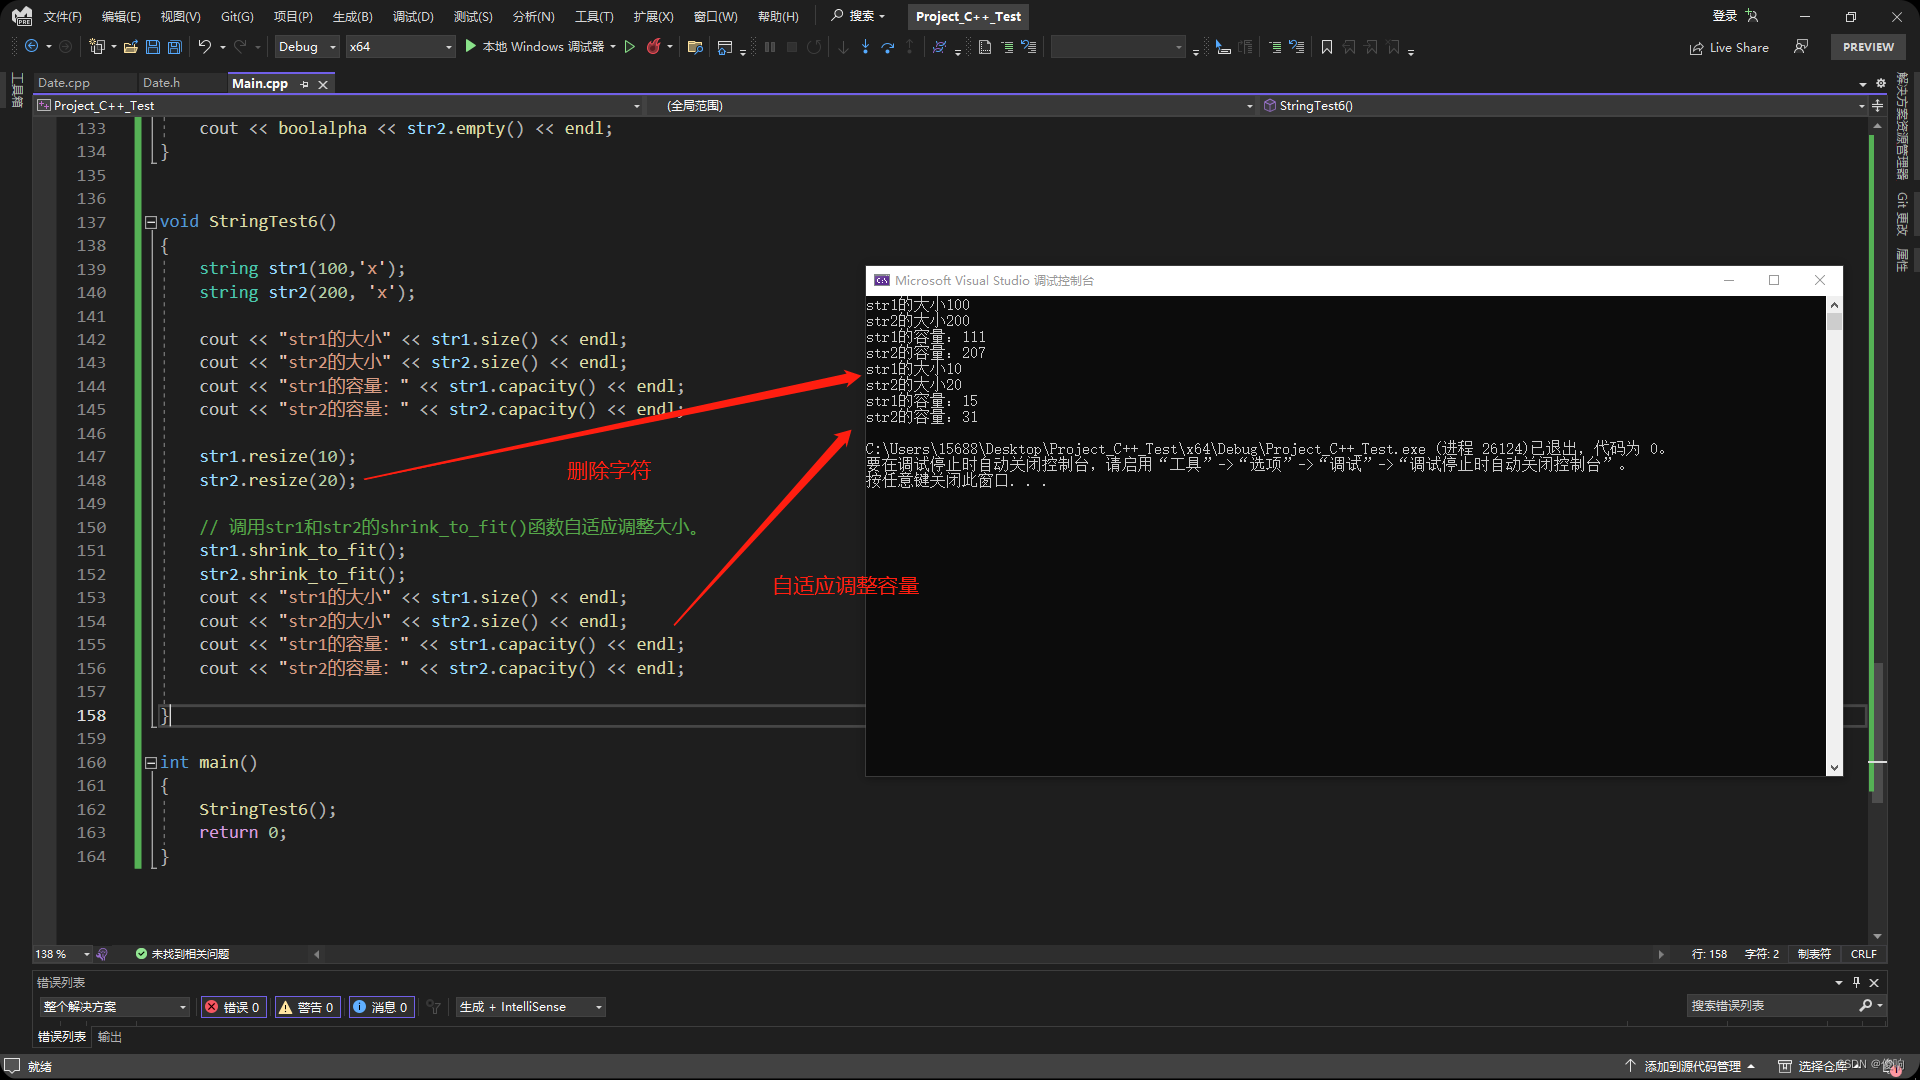Viewport: 1920px width, 1080px height.
Task: Click the Step Over curved arrow icon
Action: click(887, 47)
